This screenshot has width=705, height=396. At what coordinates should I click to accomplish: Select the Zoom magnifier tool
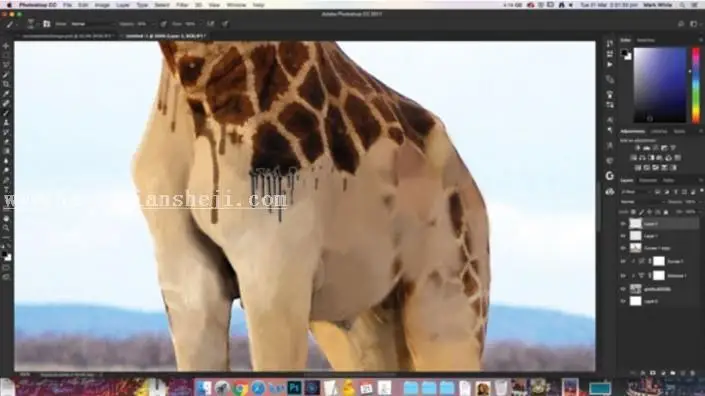tap(6, 228)
